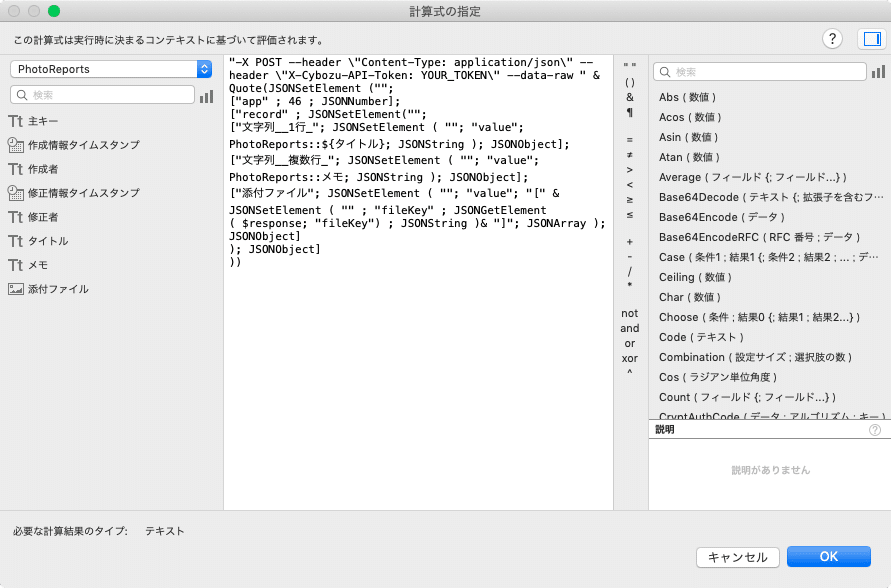
Task: Select the Combination function entry
Action: [x=755, y=357]
